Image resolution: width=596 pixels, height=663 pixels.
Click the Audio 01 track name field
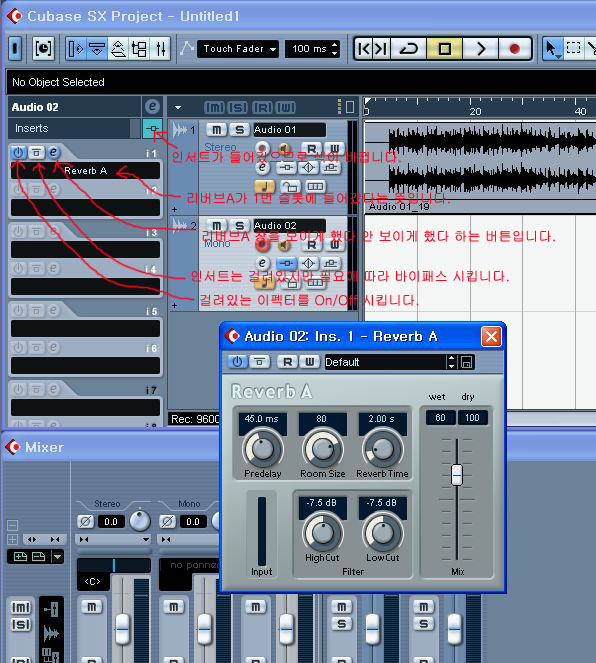pos(290,130)
